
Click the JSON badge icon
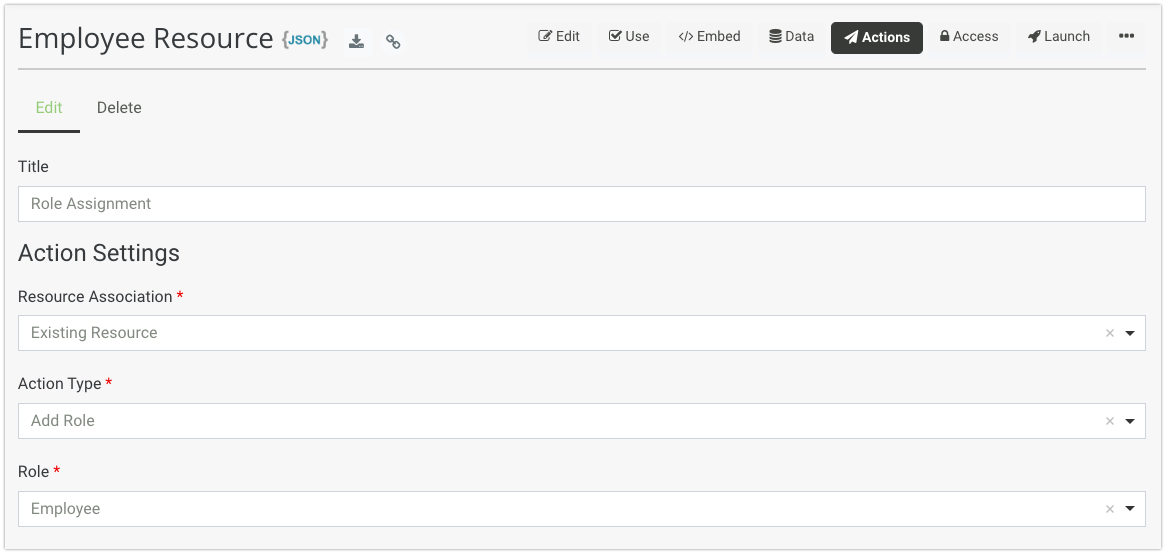click(305, 40)
